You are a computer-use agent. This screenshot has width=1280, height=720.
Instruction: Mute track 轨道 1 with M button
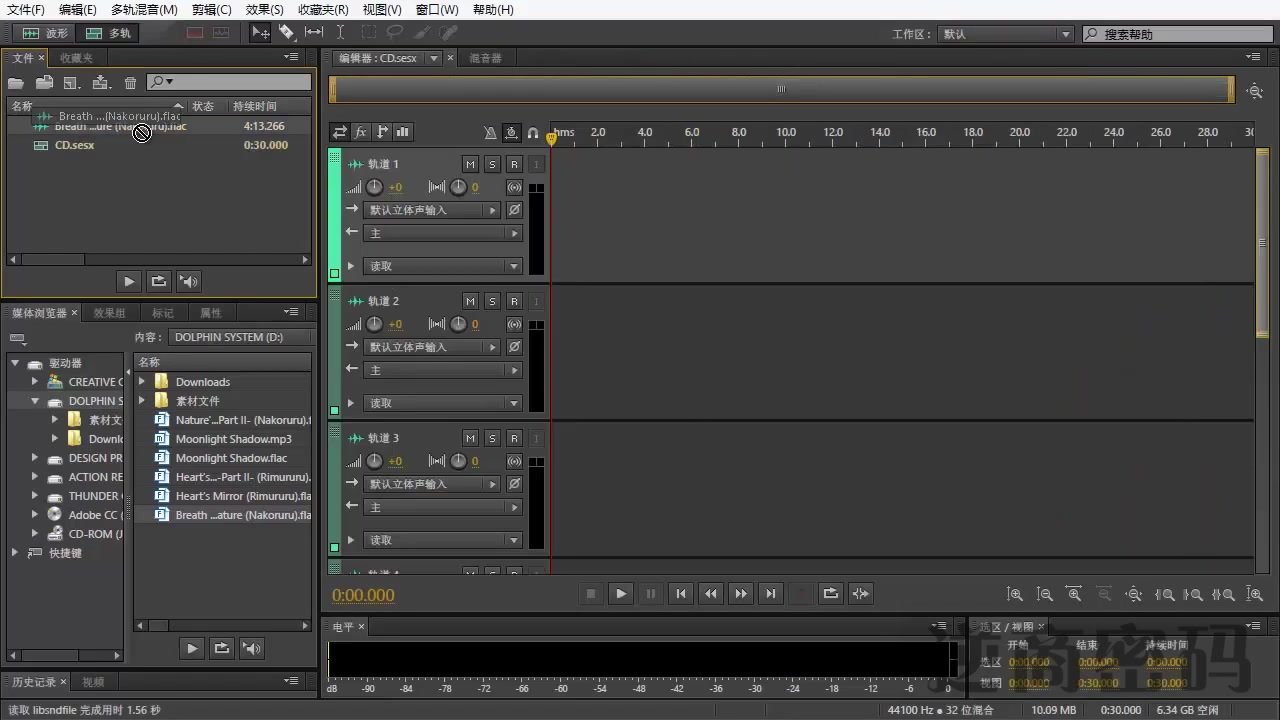click(471, 164)
